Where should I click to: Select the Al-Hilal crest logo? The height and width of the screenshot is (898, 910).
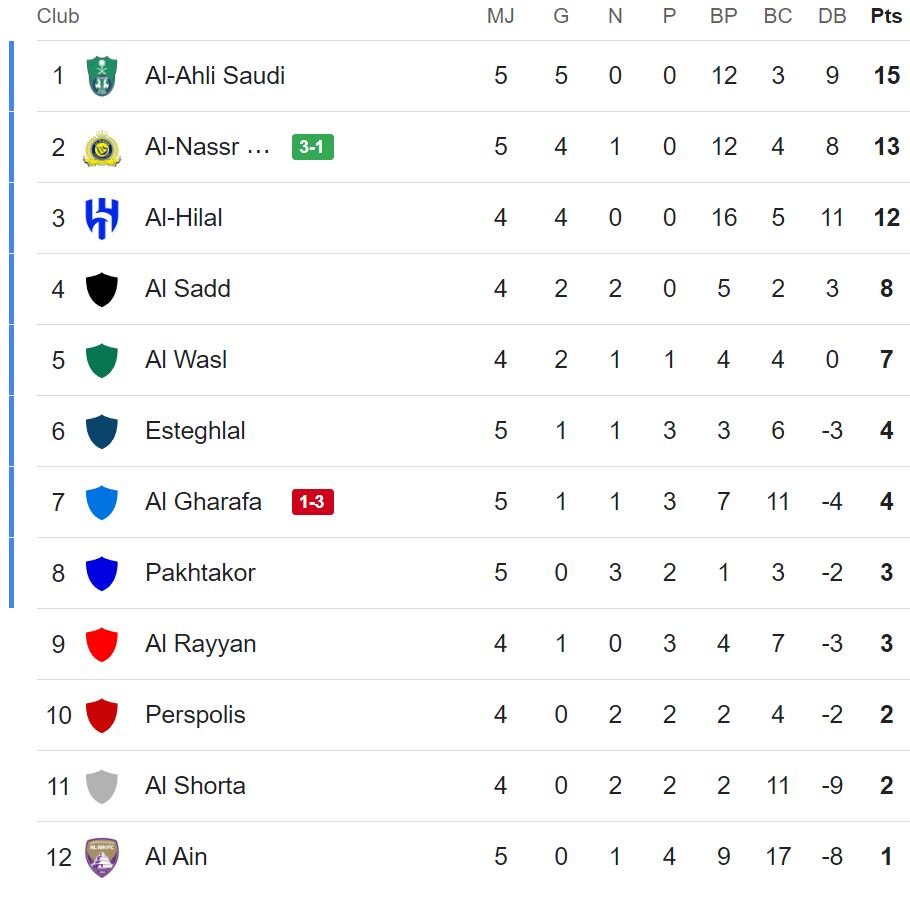[99, 217]
